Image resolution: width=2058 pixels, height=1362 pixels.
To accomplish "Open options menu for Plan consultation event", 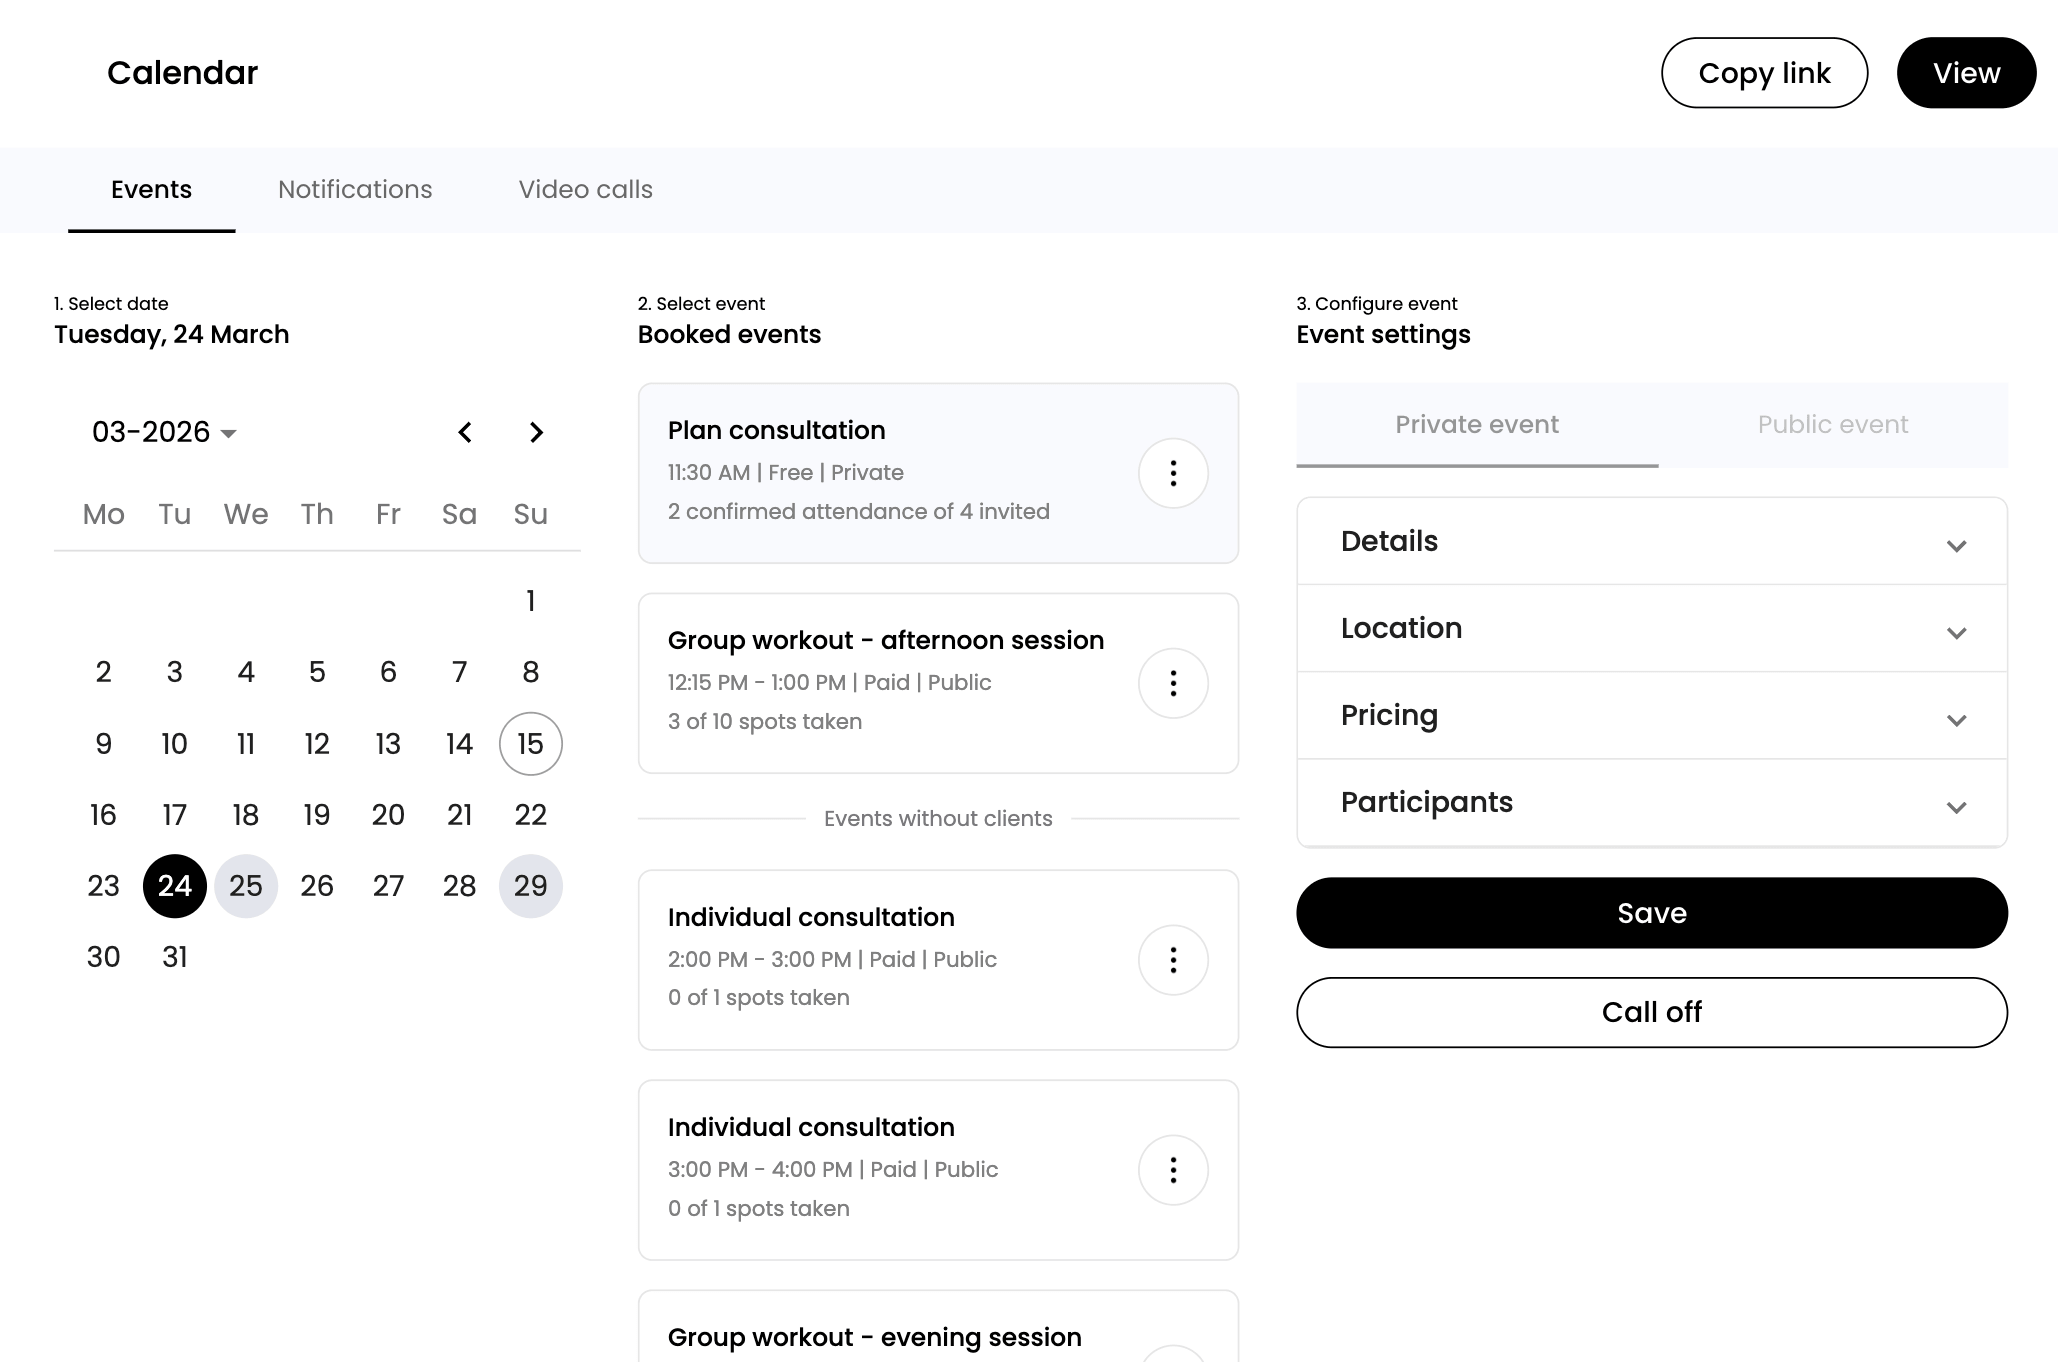I will click(x=1173, y=473).
